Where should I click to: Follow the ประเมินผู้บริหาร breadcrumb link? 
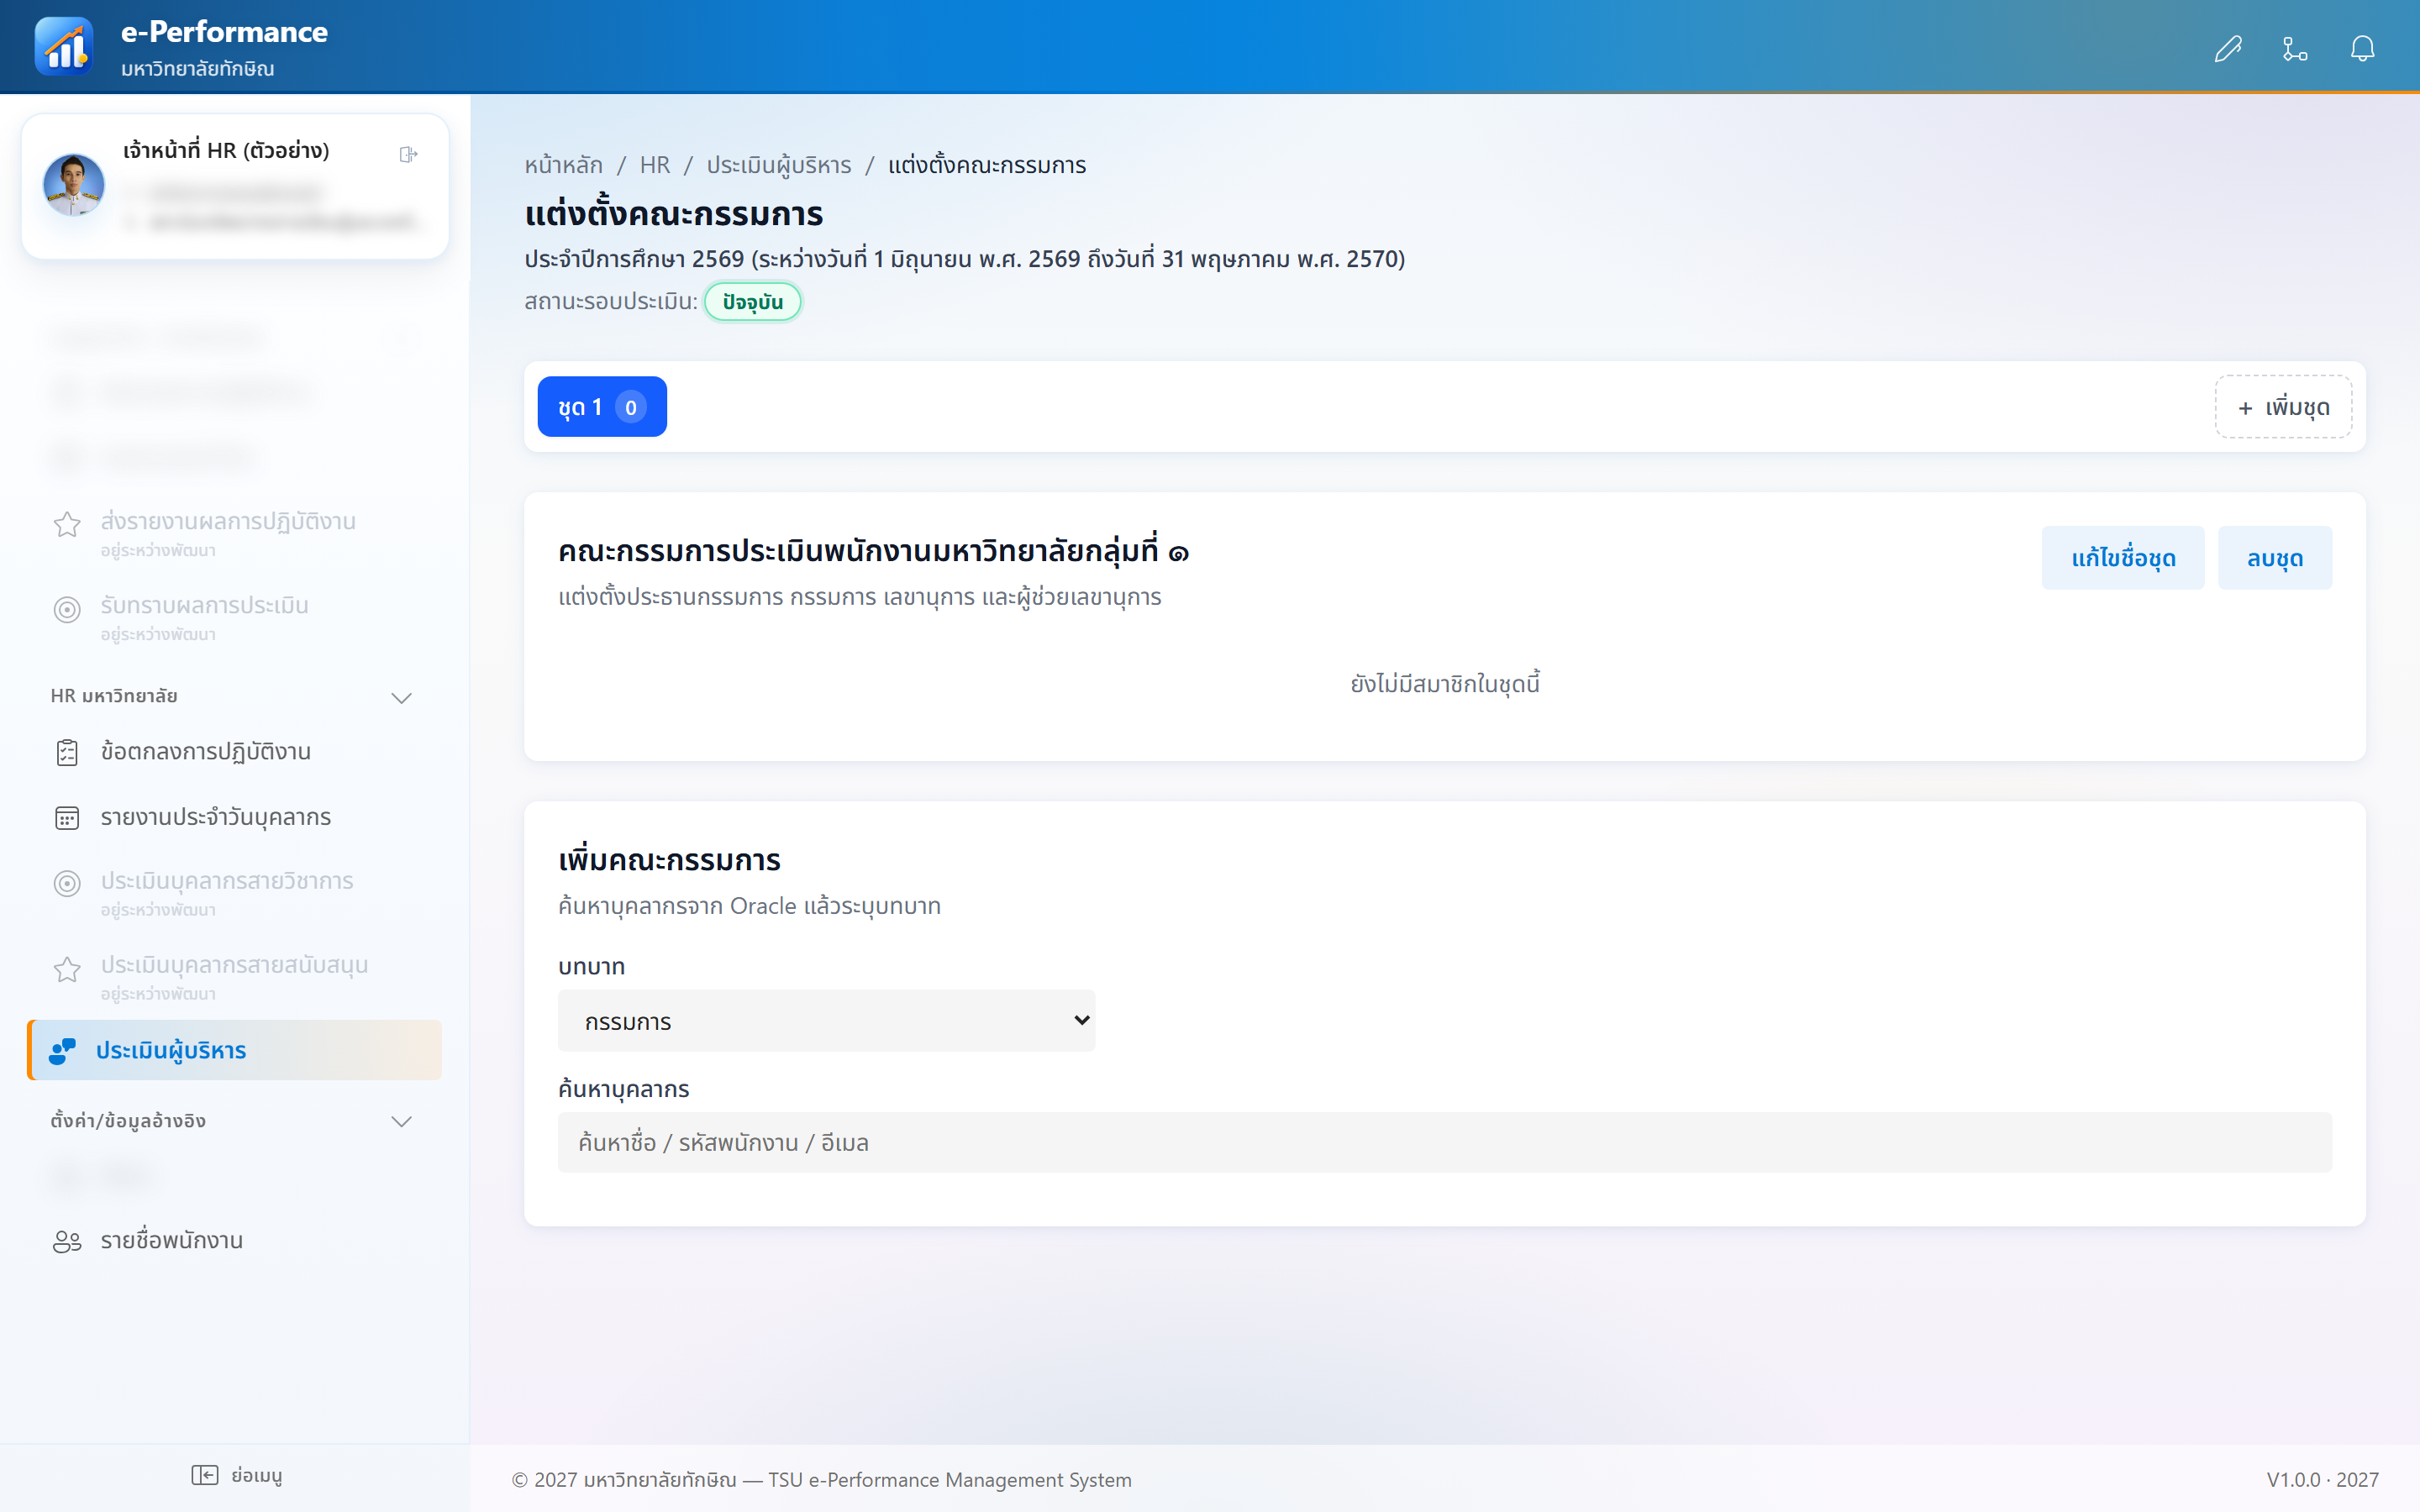coord(779,165)
